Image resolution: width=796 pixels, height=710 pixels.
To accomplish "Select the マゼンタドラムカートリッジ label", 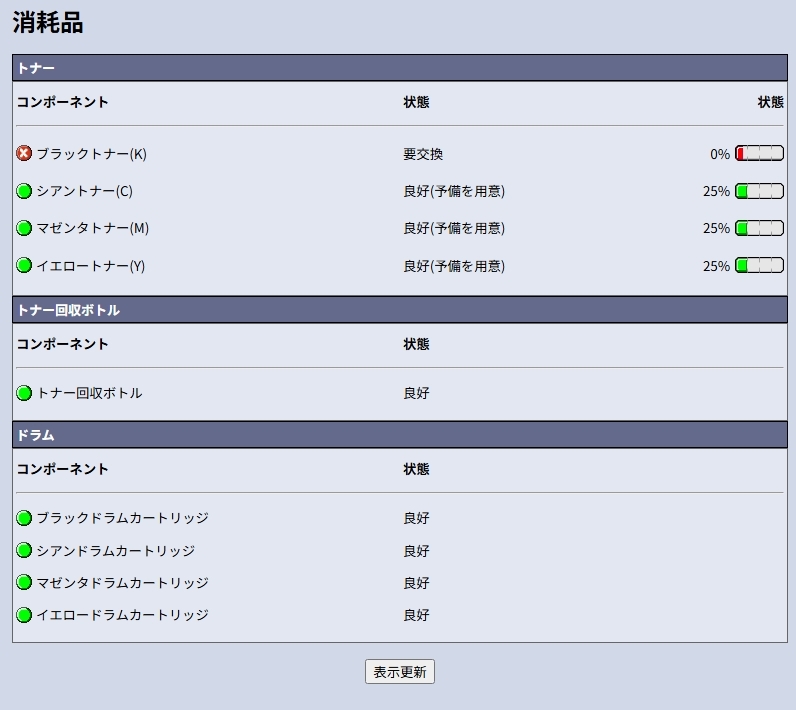I will (x=122, y=583).
